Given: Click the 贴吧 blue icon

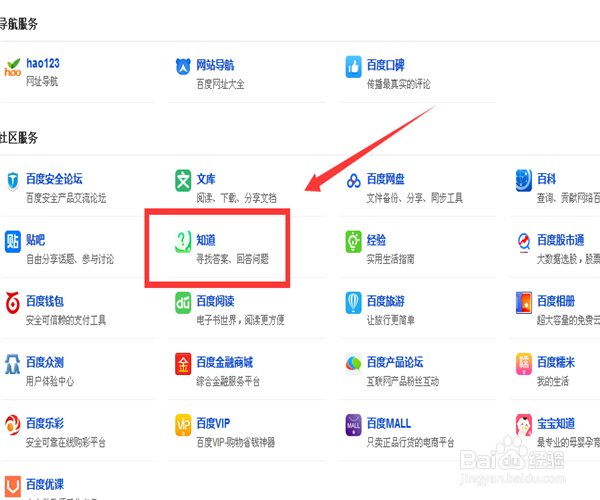Looking at the screenshot, I should tap(13, 242).
